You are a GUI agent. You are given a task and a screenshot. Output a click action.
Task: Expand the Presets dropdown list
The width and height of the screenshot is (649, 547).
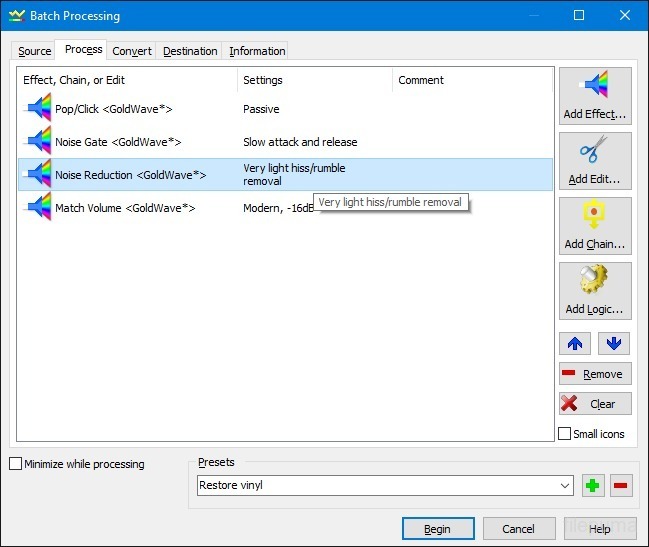(566, 486)
